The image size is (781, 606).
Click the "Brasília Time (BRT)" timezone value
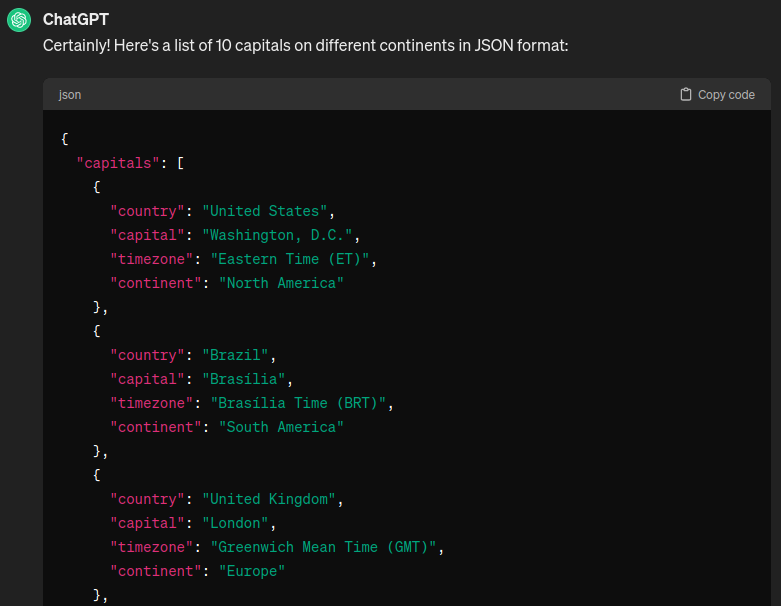301,403
